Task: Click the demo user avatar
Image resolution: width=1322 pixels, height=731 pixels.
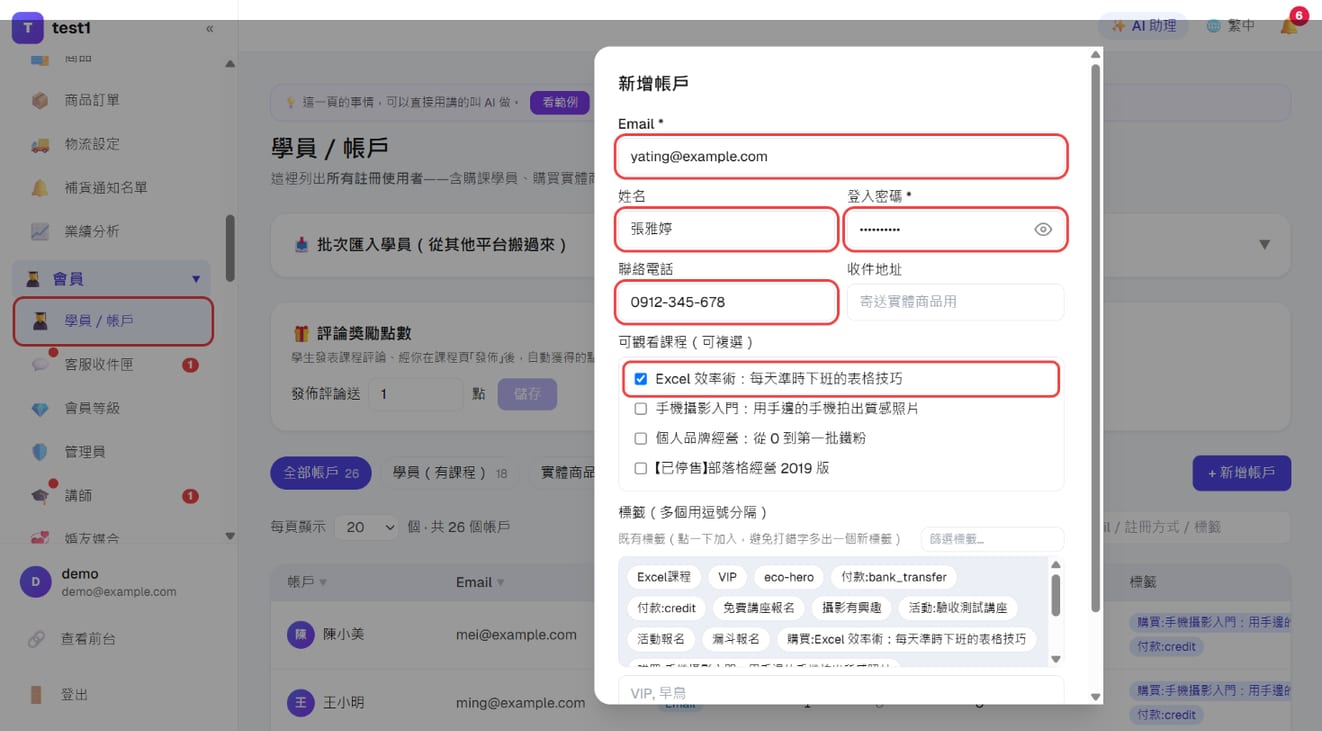Action: (x=36, y=582)
